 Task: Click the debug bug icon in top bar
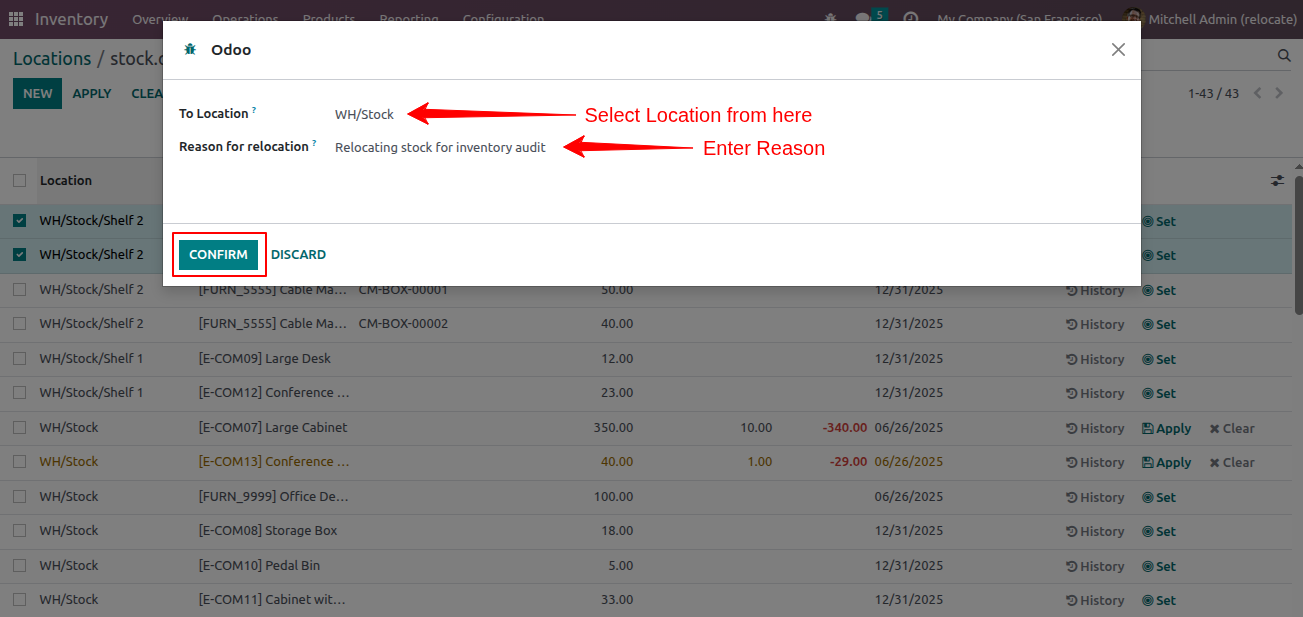830,19
